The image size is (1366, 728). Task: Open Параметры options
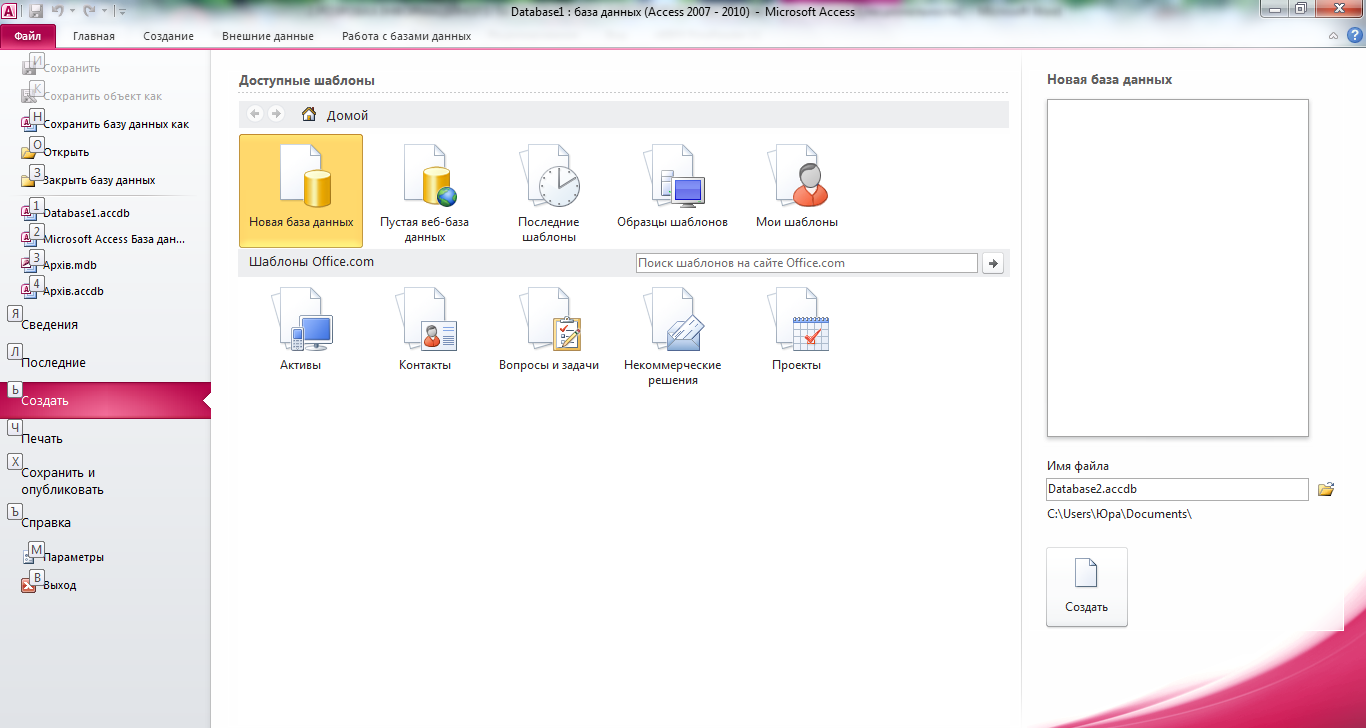[63, 557]
